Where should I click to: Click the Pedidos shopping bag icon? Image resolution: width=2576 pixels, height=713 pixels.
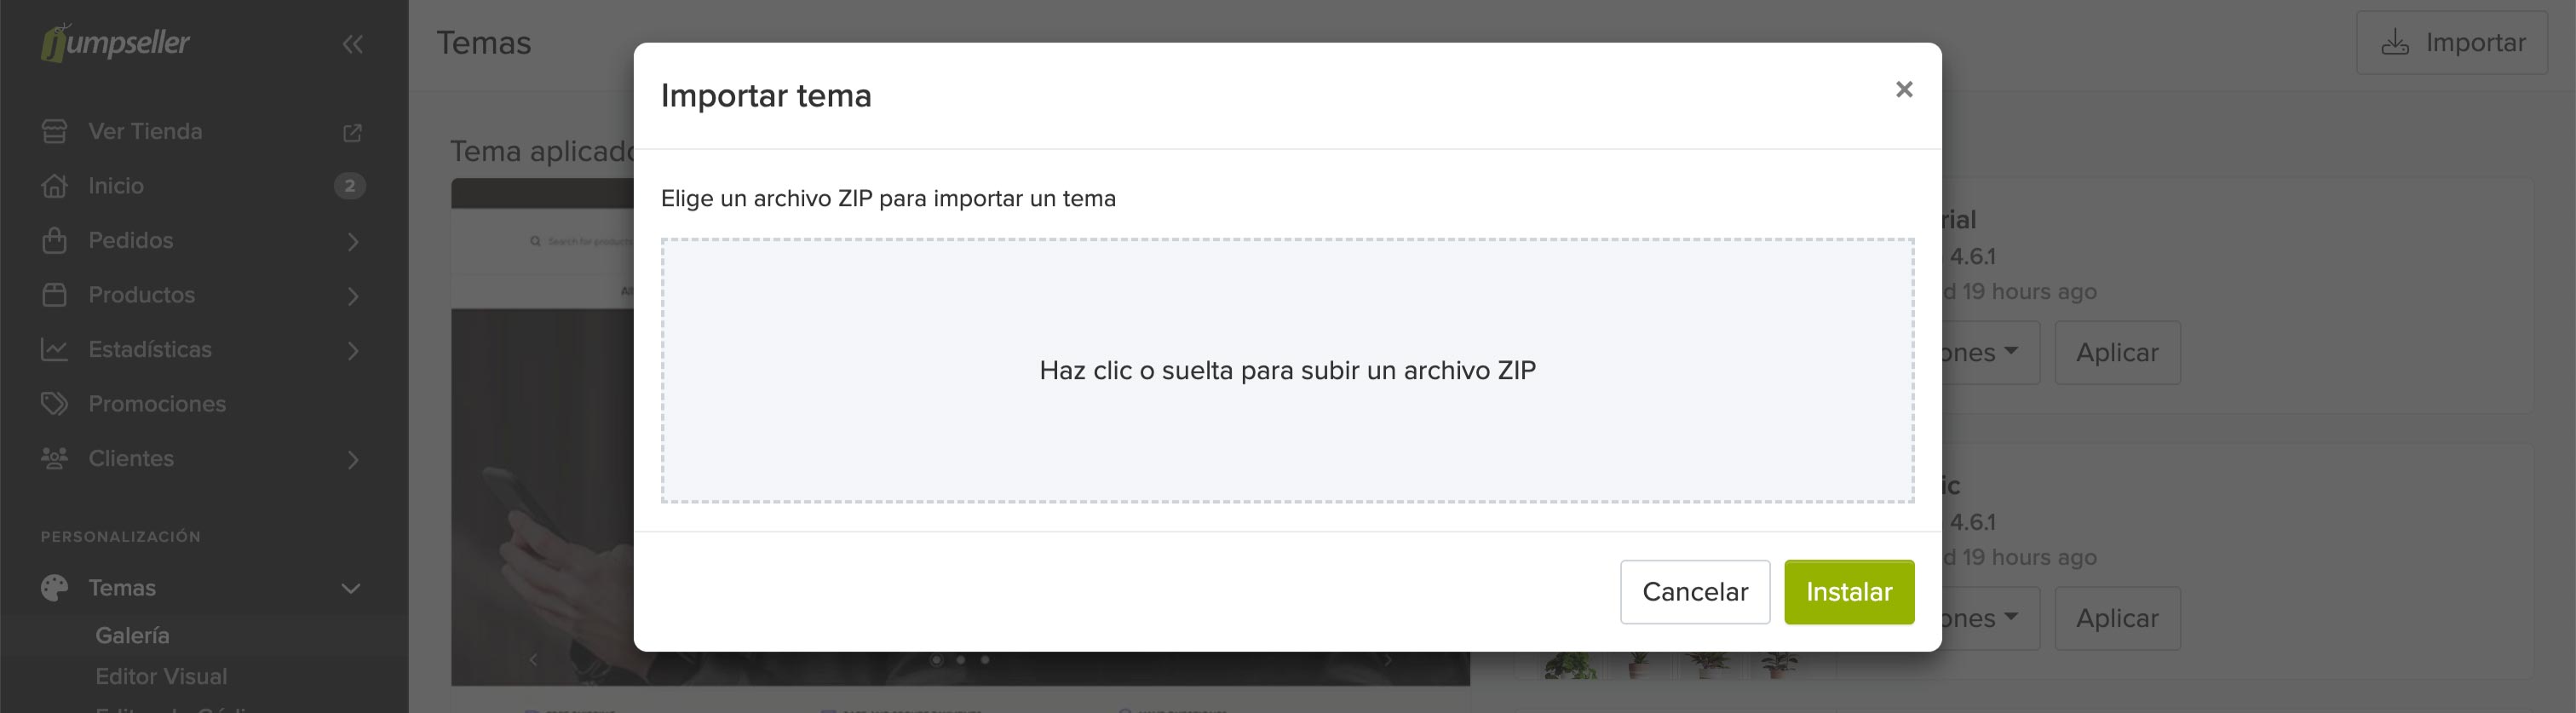[55, 240]
